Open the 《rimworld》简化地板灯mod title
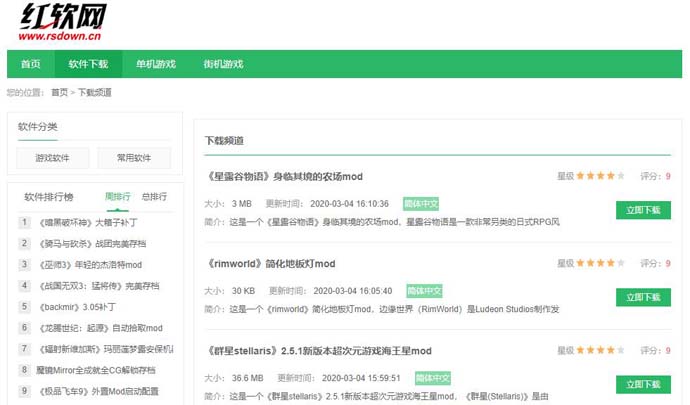This screenshot has height=405, width=690. click(271, 264)
